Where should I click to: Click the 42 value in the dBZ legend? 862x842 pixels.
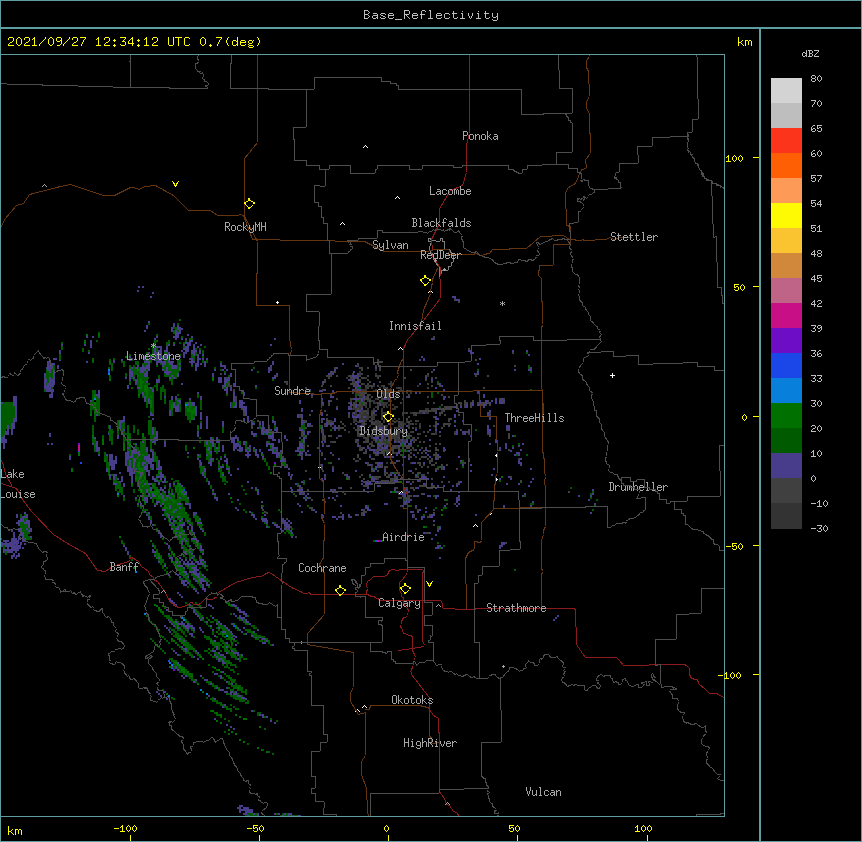click(x=816, y=303)
